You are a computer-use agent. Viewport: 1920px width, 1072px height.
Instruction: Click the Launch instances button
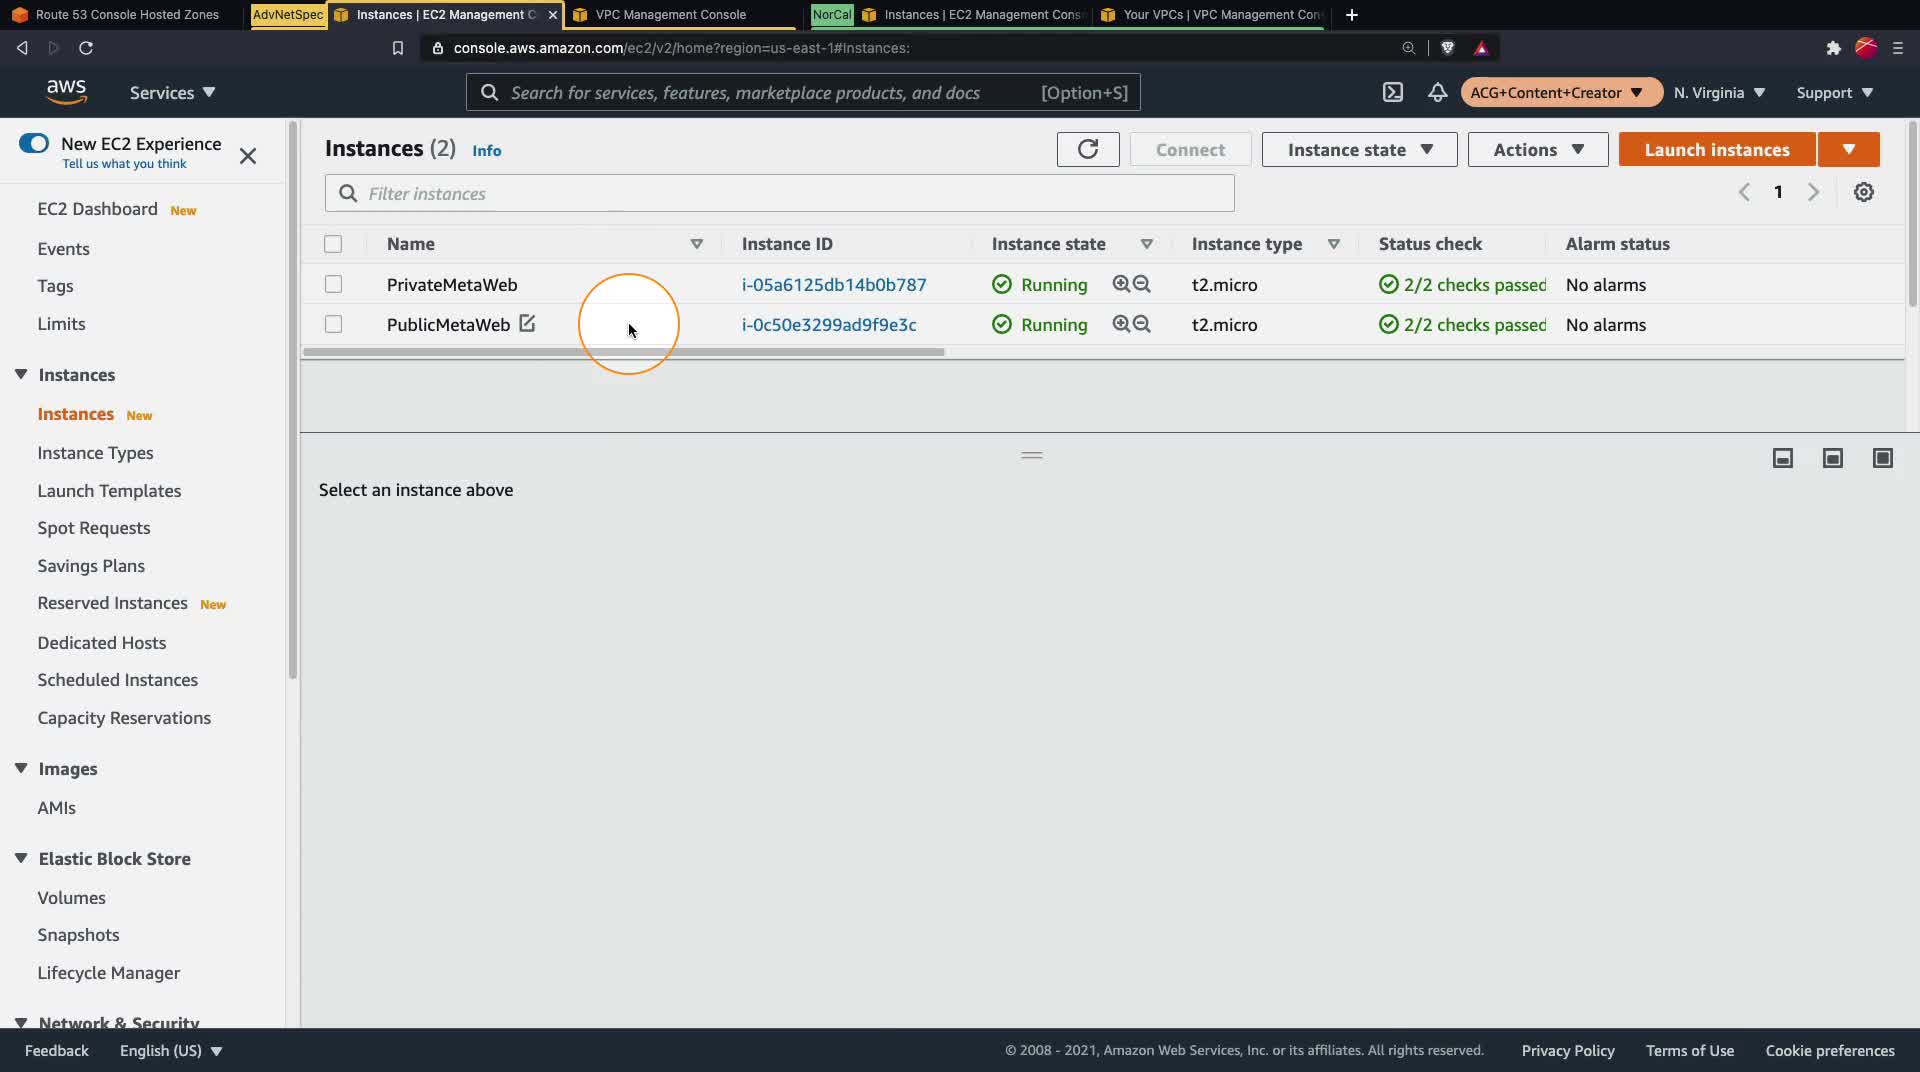(1717, 149)
